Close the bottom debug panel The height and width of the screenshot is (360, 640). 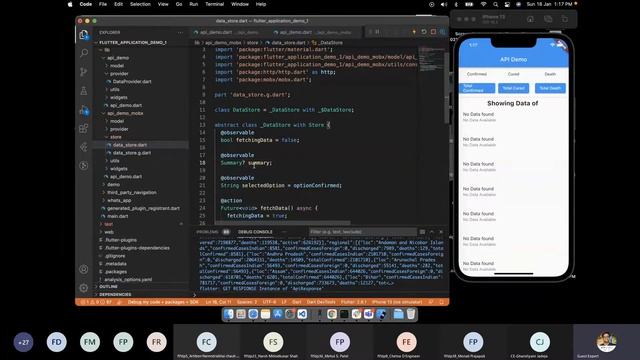tap(441, 232)
